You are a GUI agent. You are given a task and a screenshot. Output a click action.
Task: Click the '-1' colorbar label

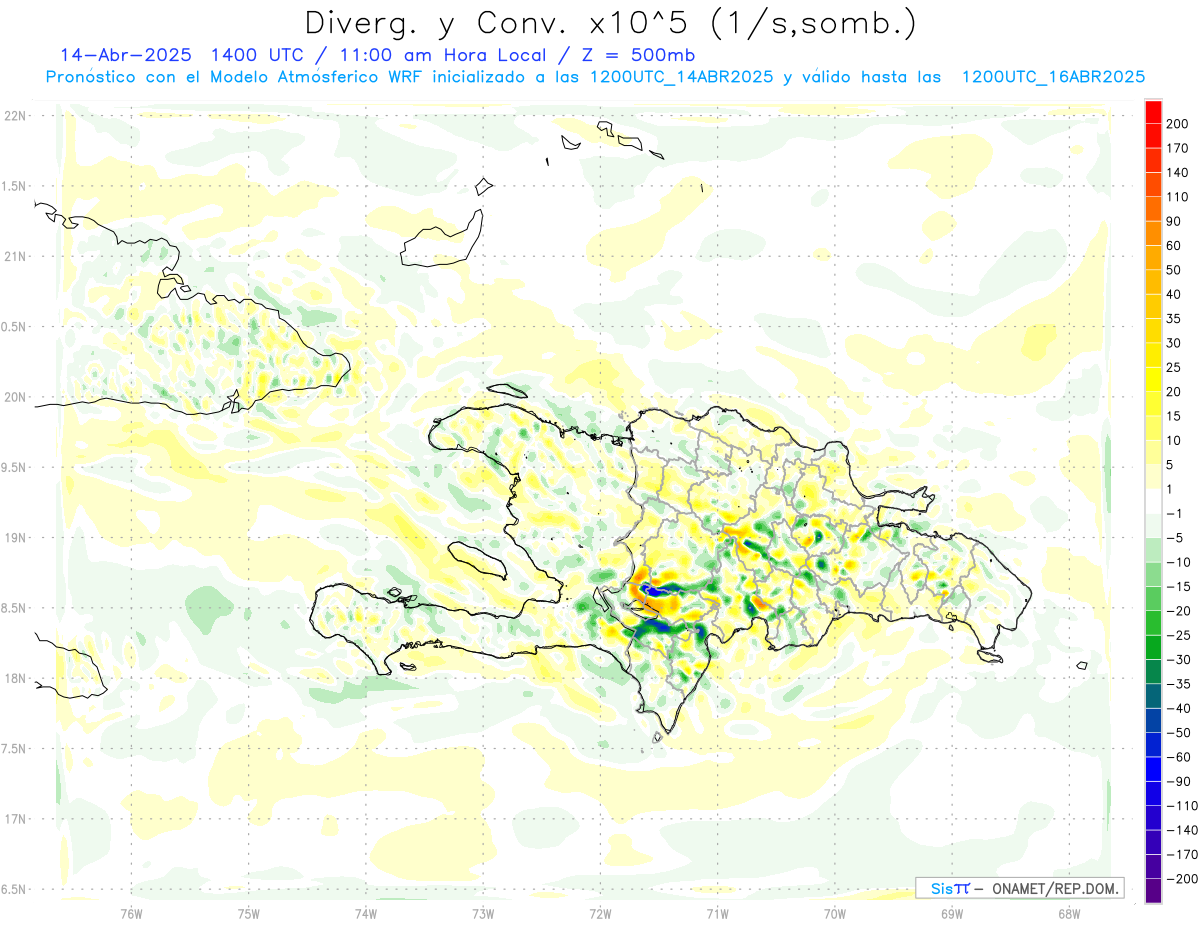[x=1174, y=514]
